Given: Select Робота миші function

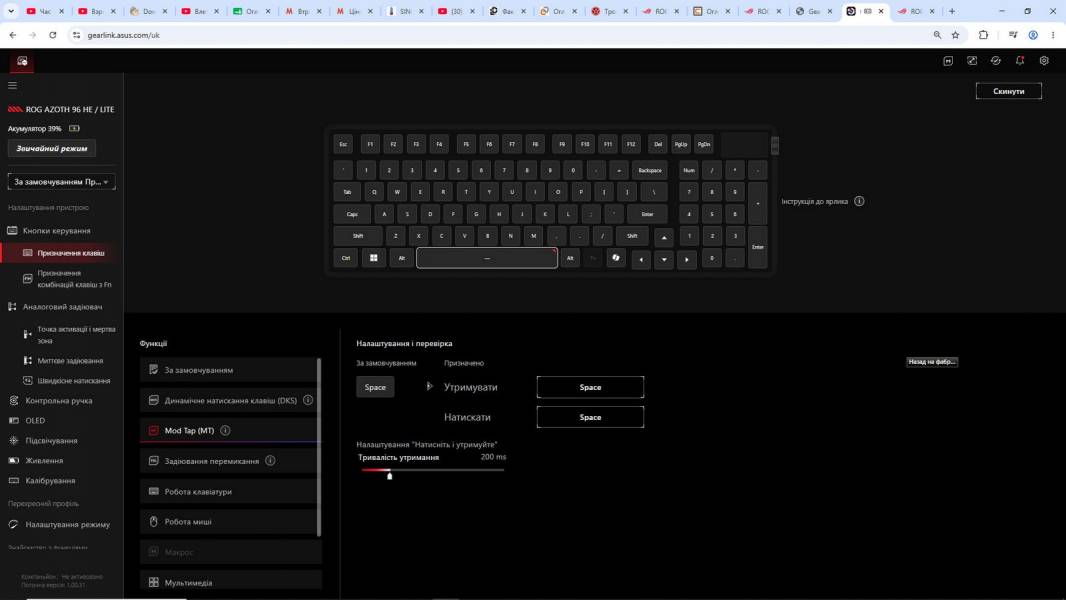Looking at the screenshot, I should coord(230,521).
